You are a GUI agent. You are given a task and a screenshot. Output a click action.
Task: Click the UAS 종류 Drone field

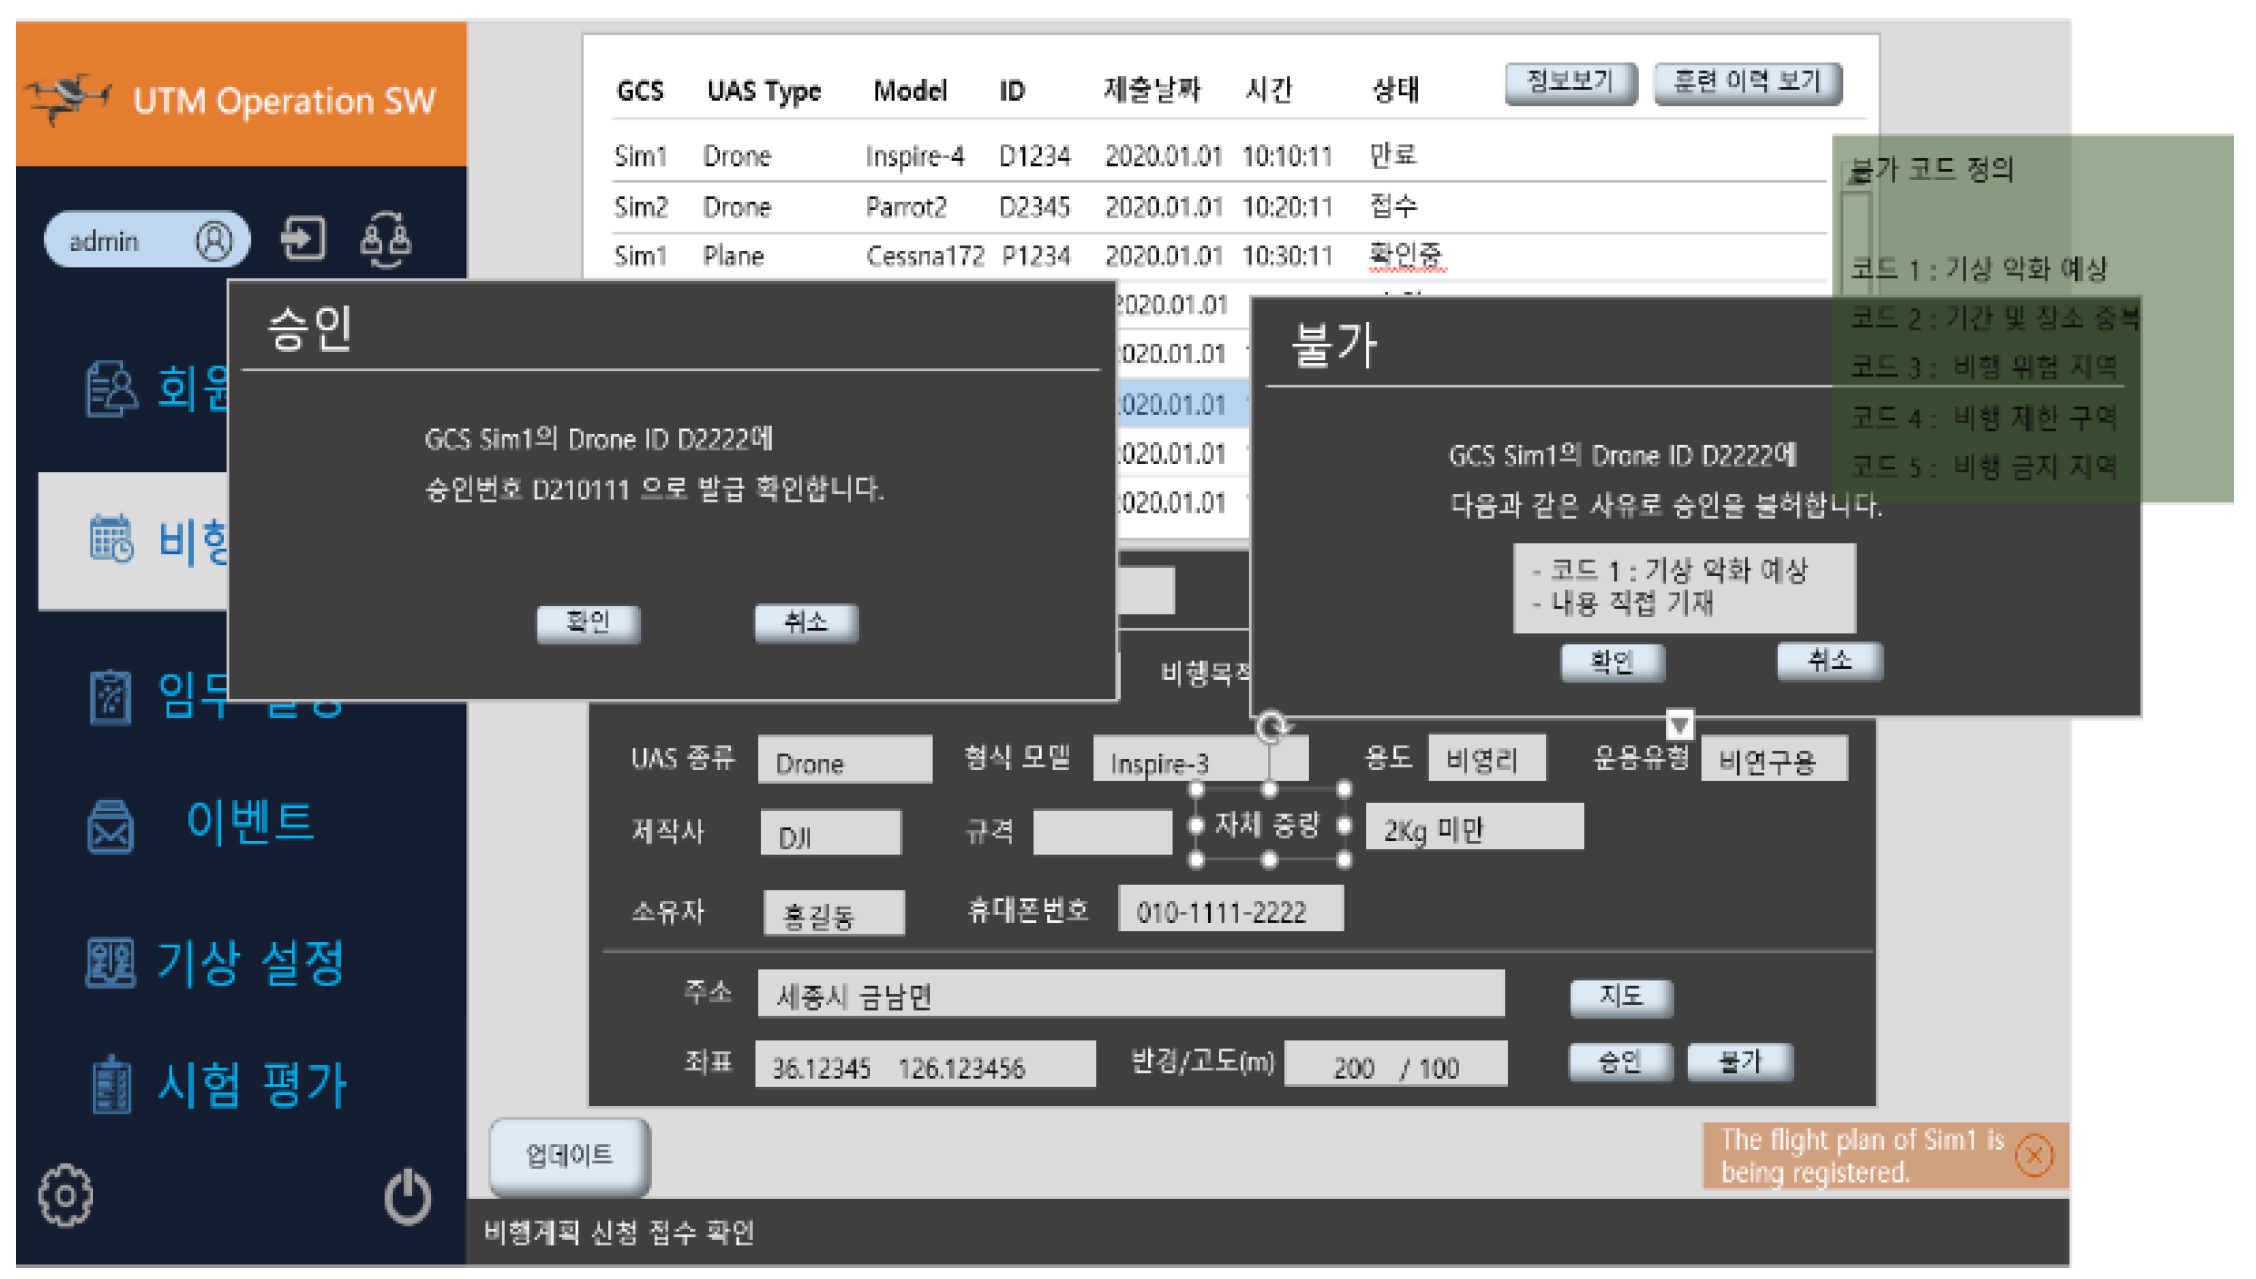(845, 760)
